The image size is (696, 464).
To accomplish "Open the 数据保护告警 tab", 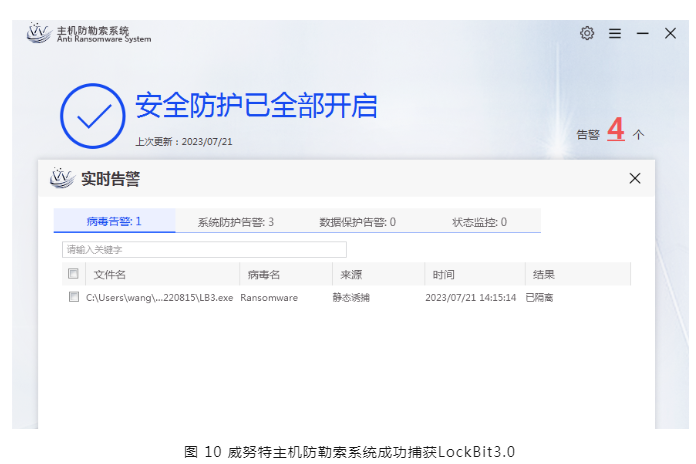I will tap(357, 222).
